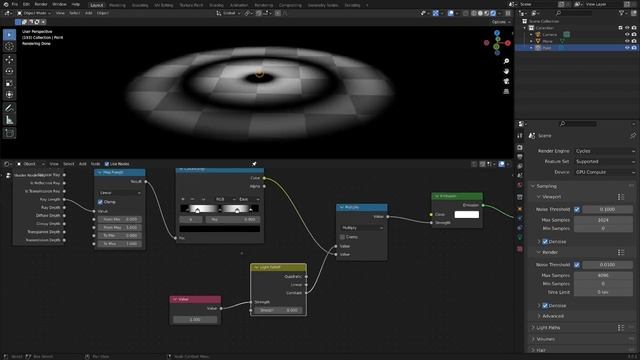Click the Viewport Max Samples field
The image size is (640, 360).
click(603, 220)
